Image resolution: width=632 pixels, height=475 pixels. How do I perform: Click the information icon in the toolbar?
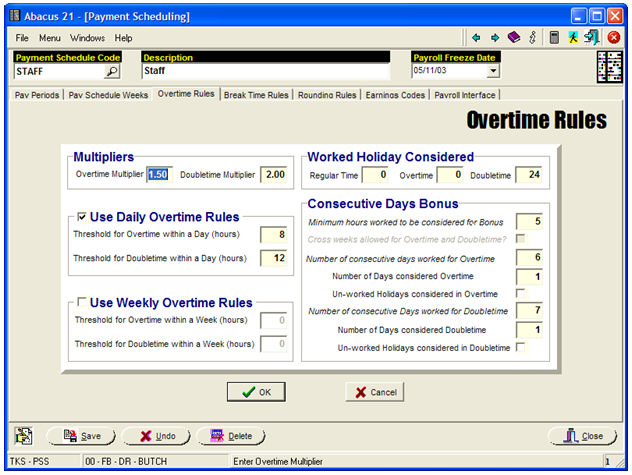(x=532, y=37)
